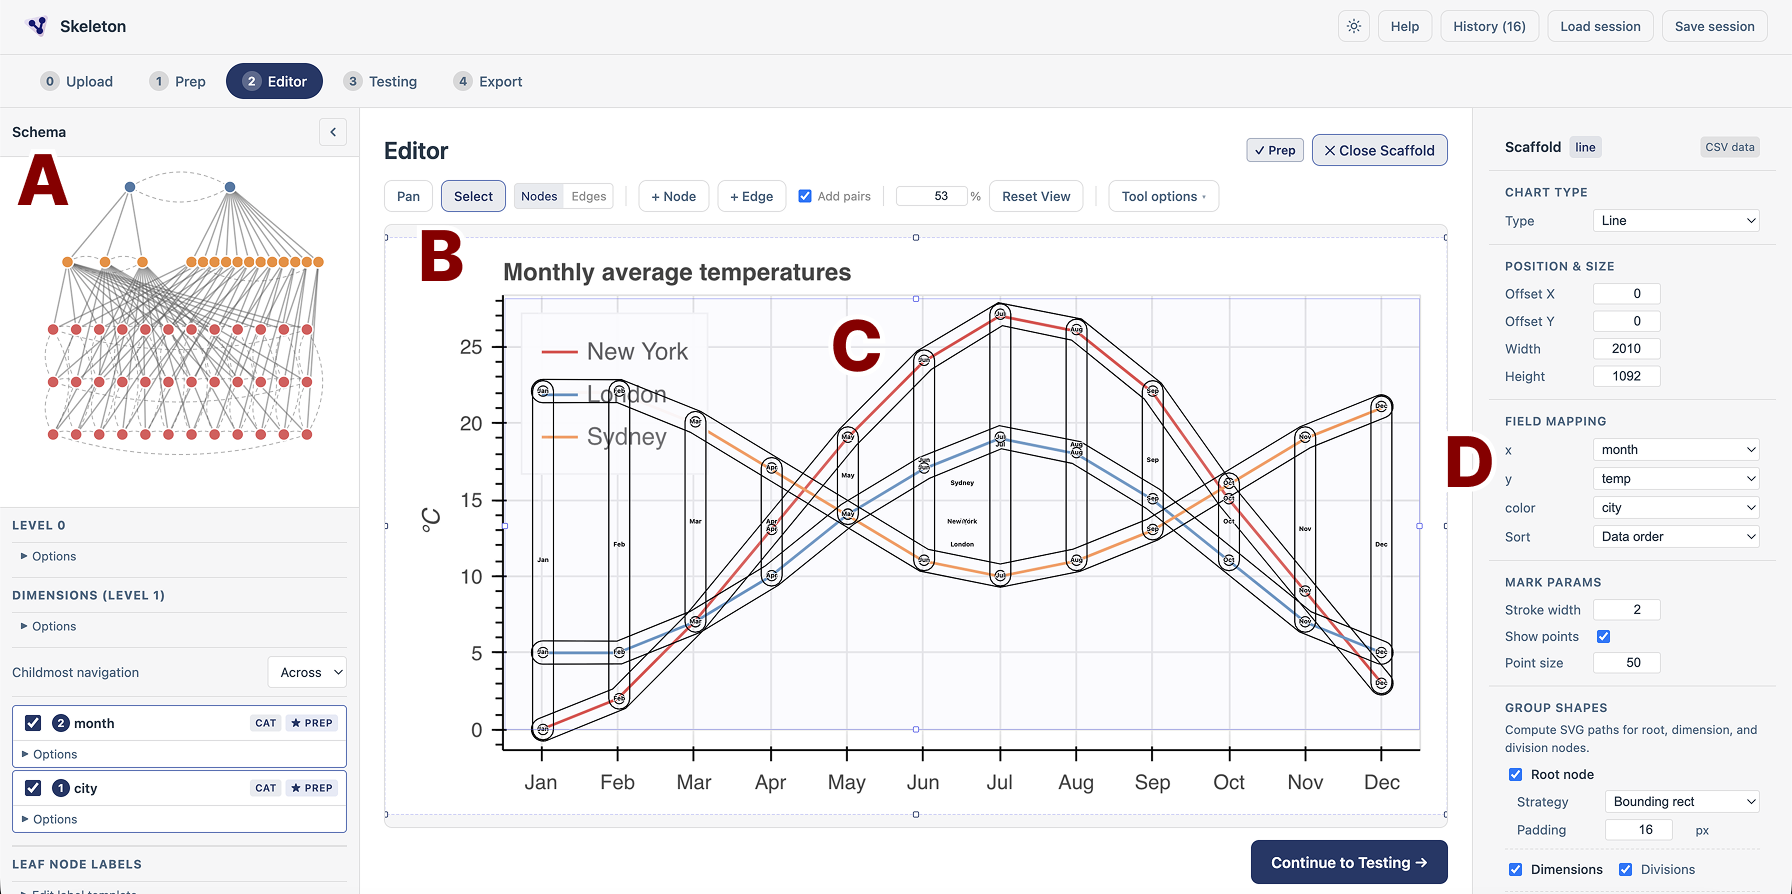Go to the Testing step tab
Viewport: 1792px width, 894px height.
pyautogui.click(x=381, y=81)
